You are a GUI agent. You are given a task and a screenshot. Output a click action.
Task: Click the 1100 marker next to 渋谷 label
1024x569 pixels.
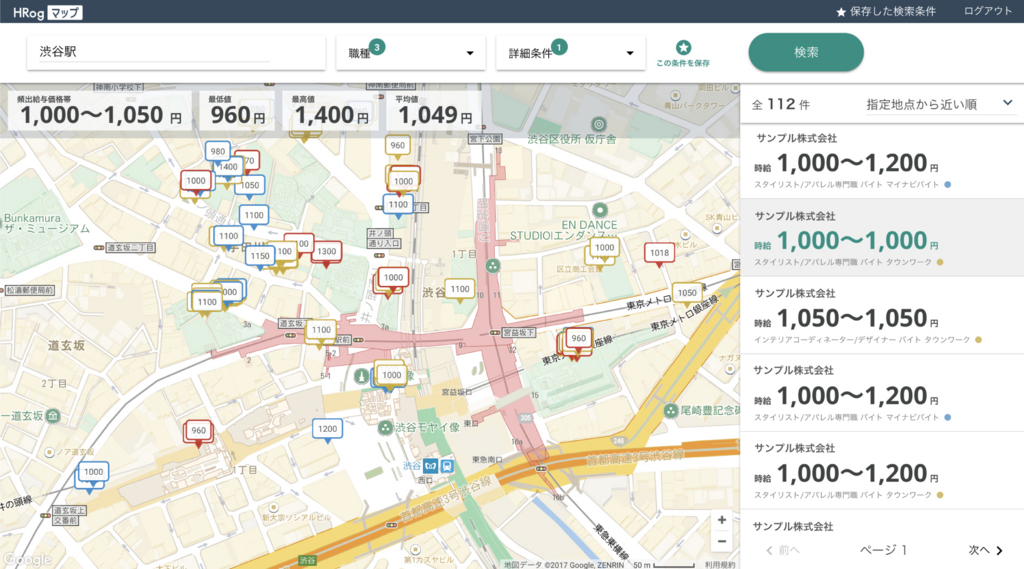(460, 290)
